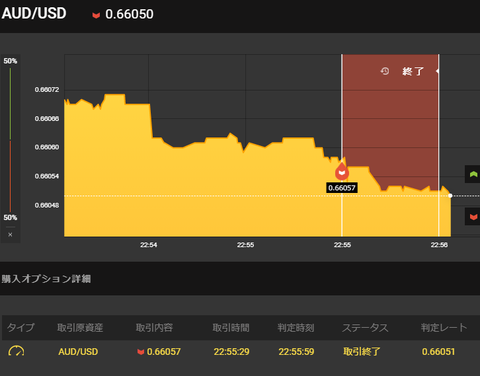Image resolution: width=480 pixels, height=376 pixels.
Task: Click the 判定レート column header
Action: pos(444,328)
